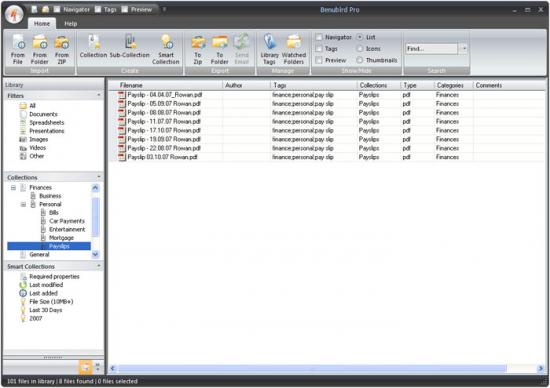Click the horizontal scrollbar of file list
Image resolution: width=550 pixels, height=388 pixels.
tap(312, 368)
